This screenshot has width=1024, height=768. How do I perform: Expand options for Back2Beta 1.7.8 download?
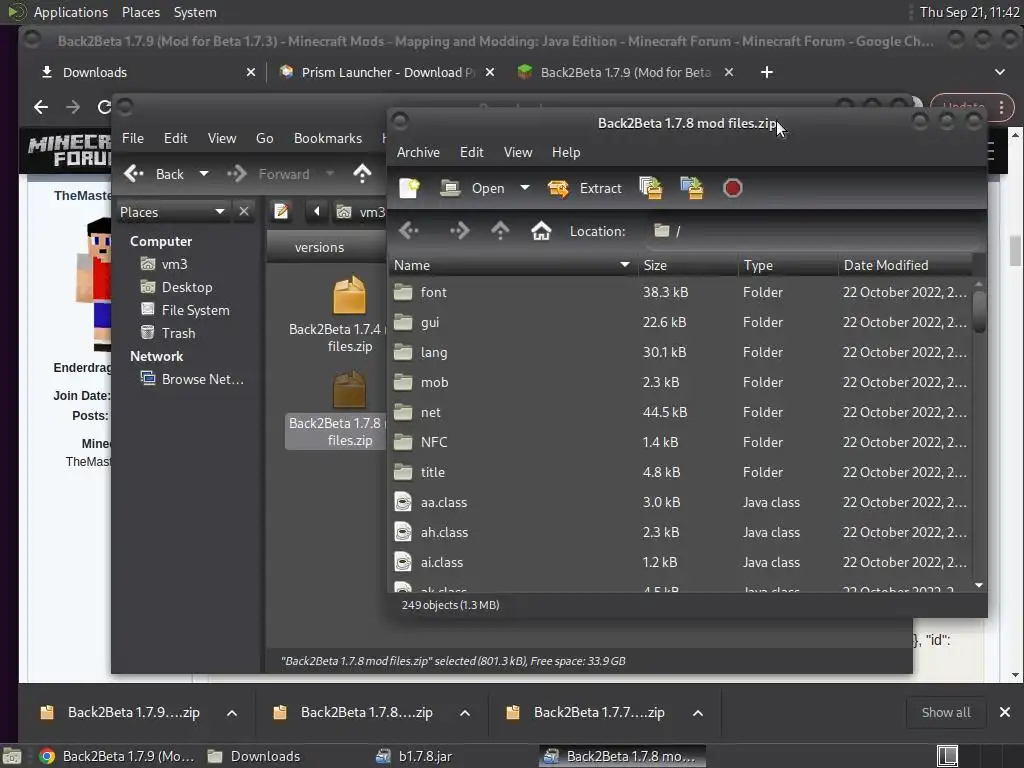click(x=465, y=712)
